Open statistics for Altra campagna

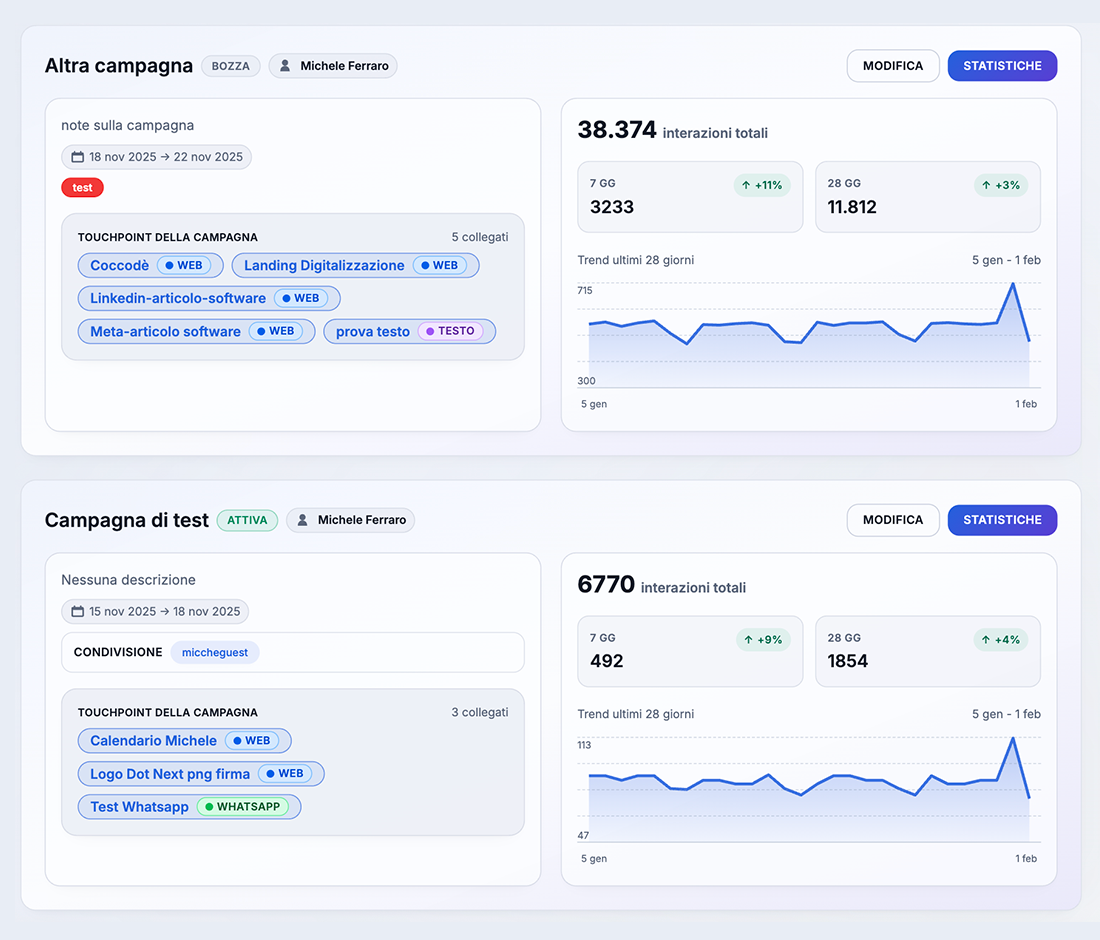tap(1002, 66)
